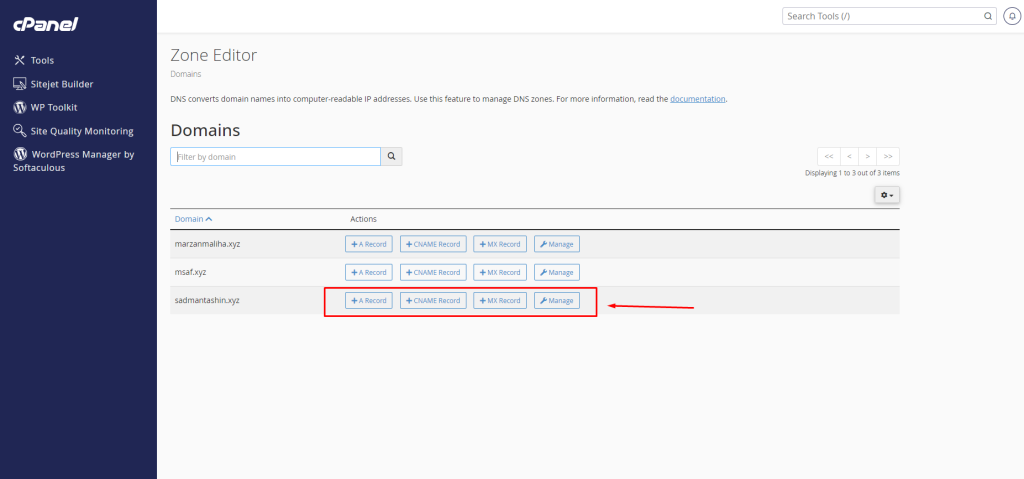This screenshot has height=479, width=1024.
Task: Add CNAME Record for msaf.xyz
Action: coord(433,272)
